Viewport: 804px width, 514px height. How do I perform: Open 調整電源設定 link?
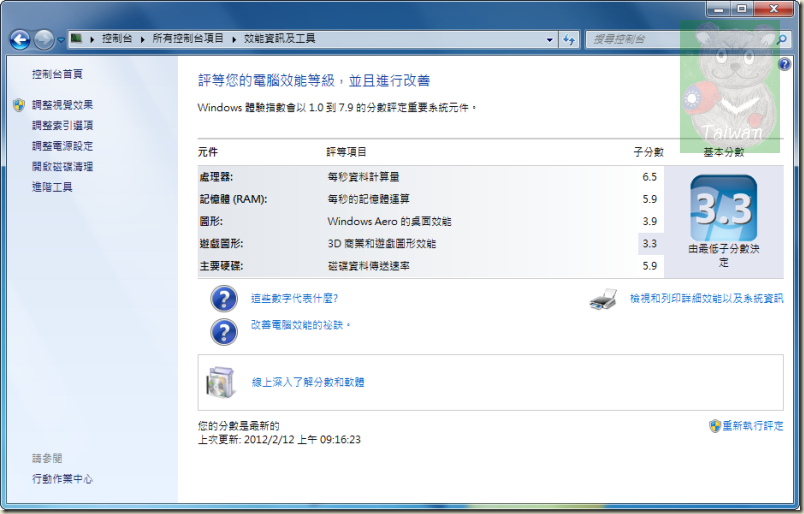(x=62, y=146)
